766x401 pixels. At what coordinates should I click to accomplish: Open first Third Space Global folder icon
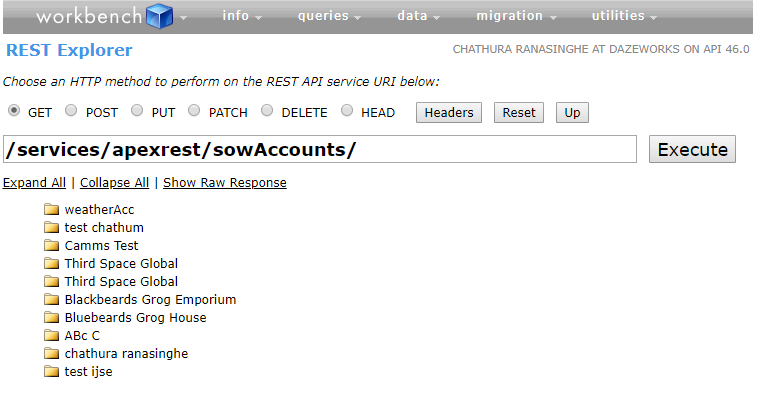coord(51,264)
